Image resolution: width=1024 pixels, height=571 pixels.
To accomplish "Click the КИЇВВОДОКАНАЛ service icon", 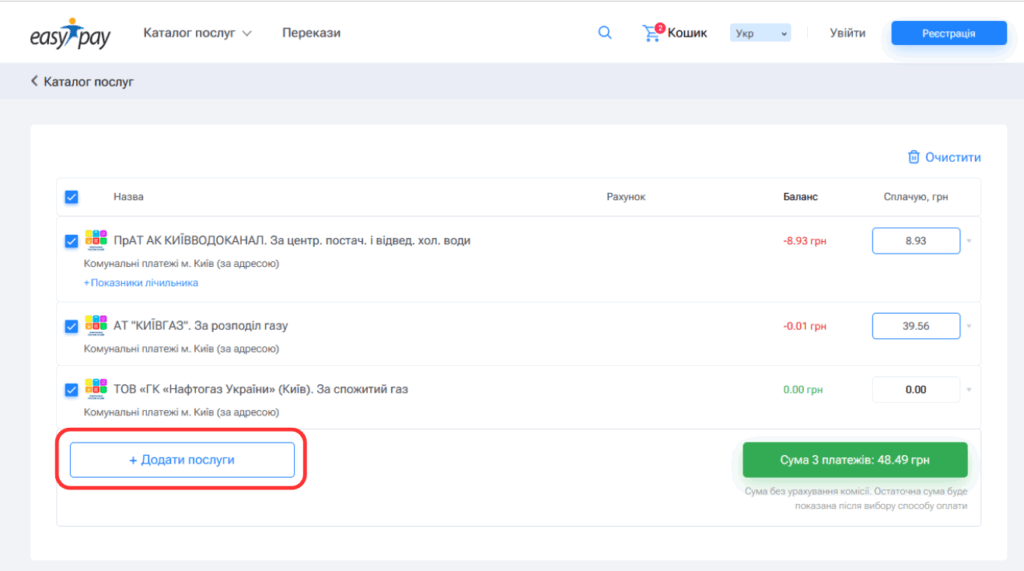I will point(96,240).
